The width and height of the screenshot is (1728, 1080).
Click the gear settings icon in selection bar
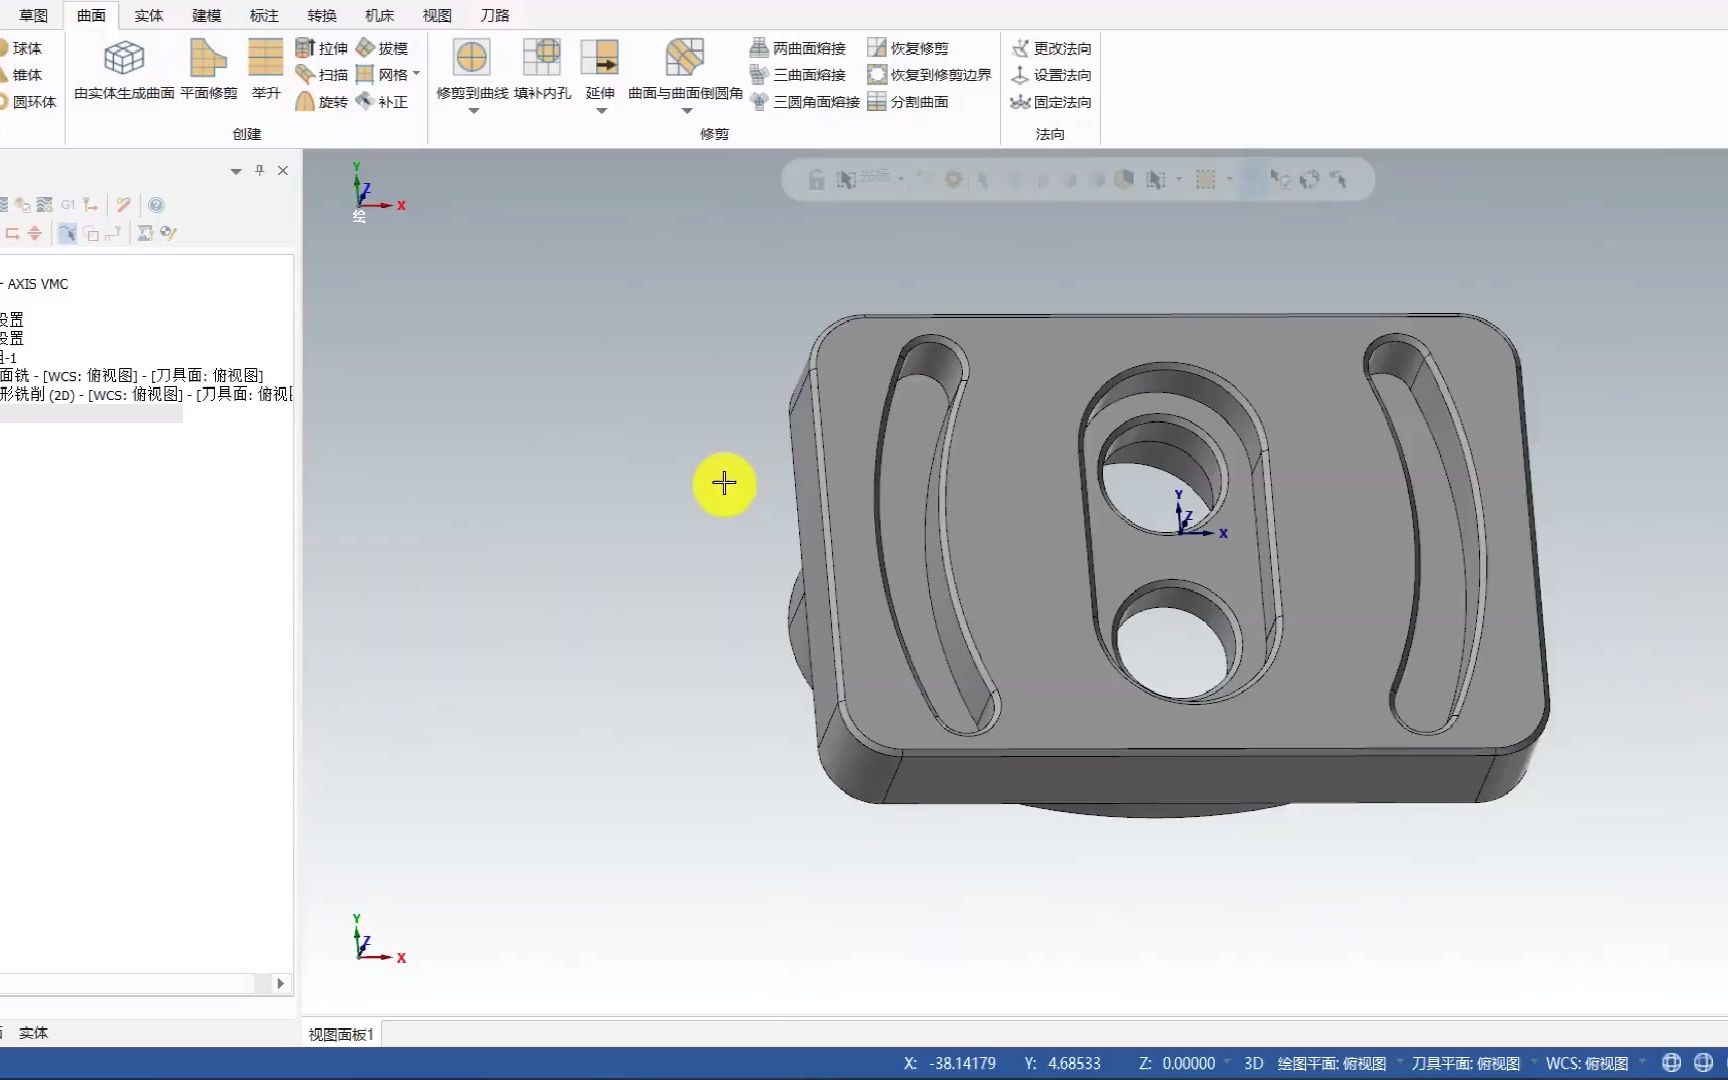click(953, 180)
